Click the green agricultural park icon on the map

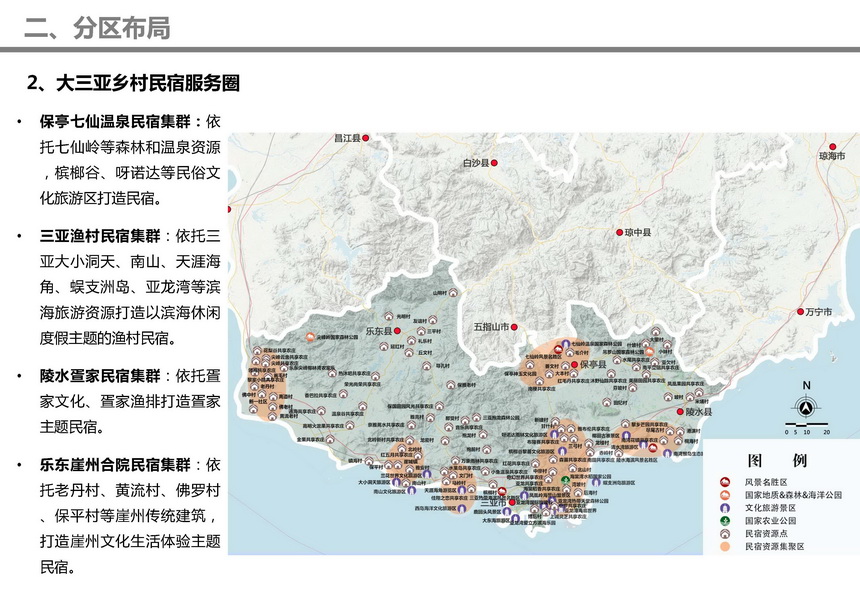(x=565, y=480)
